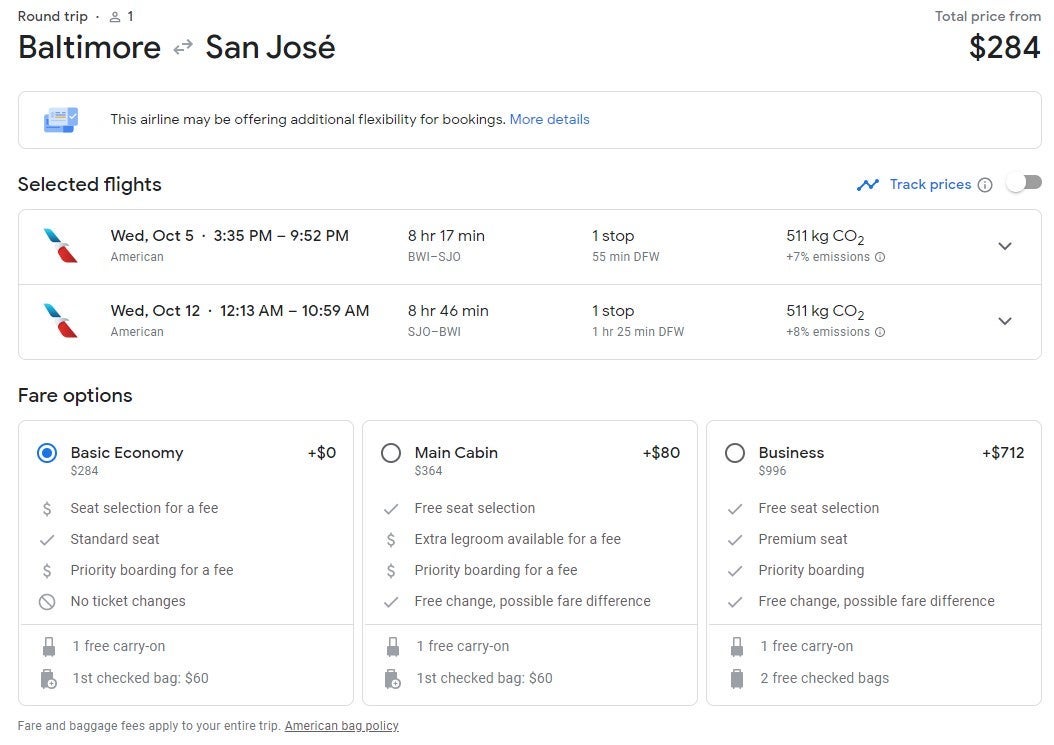The width and height of the screenshot is (1054, 745).
Task: Click the Track prices info icon
Action: click(x=985, y=185)
